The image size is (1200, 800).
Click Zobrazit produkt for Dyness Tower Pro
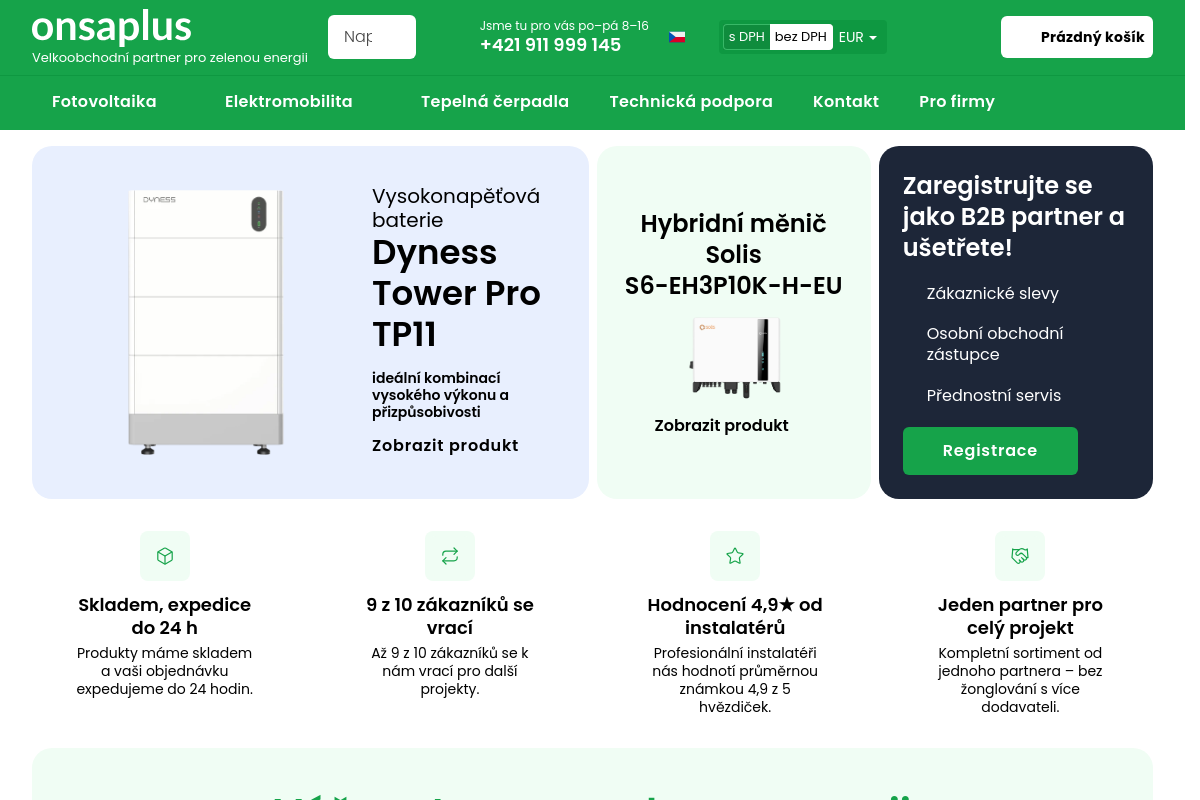pyautogui.click(x=445, y=445)
